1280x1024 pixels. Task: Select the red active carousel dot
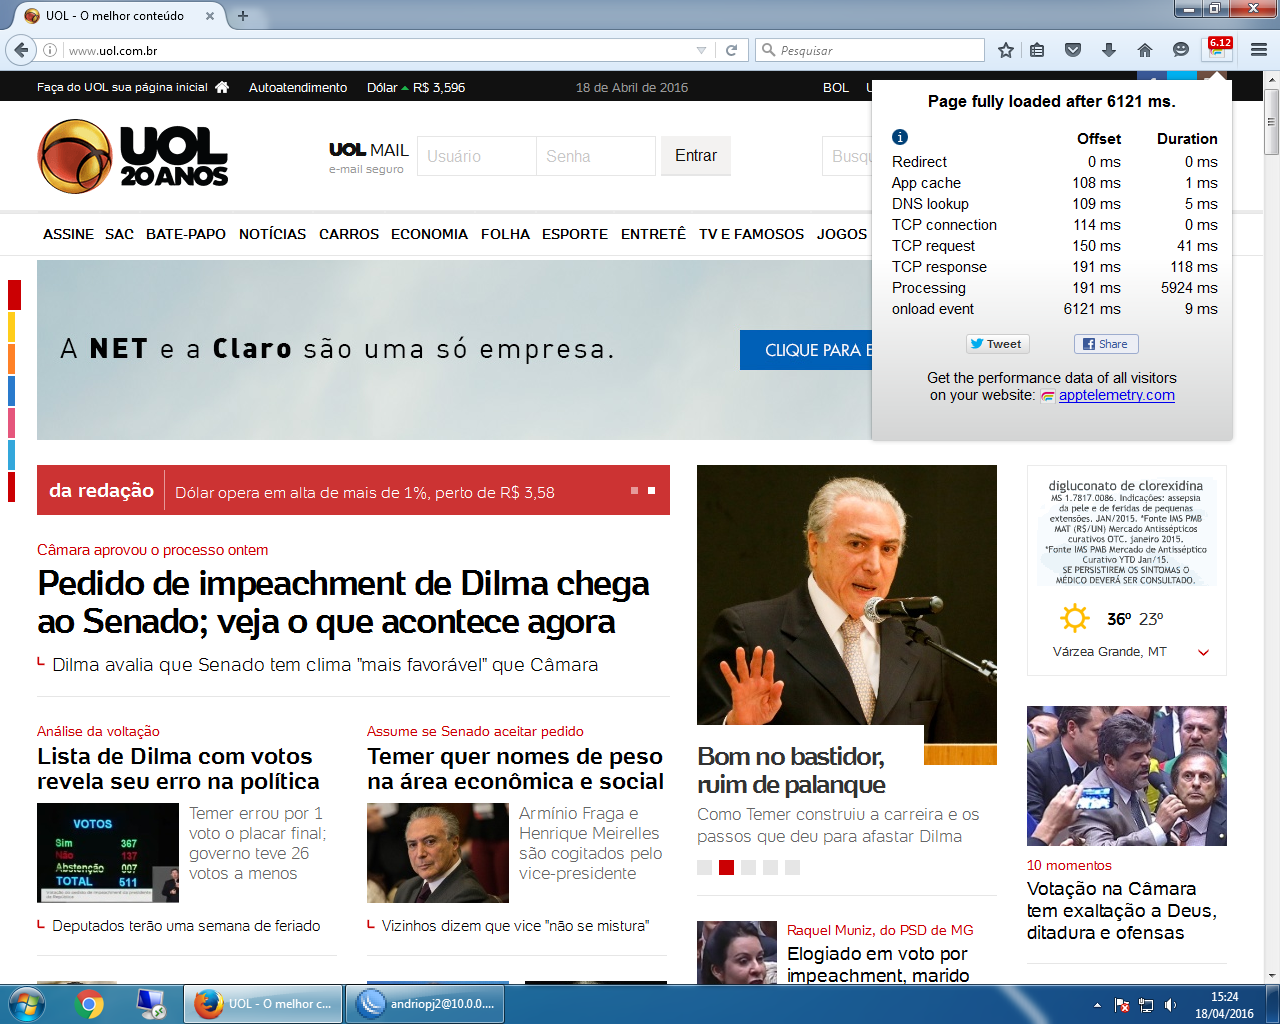point(727,867)
